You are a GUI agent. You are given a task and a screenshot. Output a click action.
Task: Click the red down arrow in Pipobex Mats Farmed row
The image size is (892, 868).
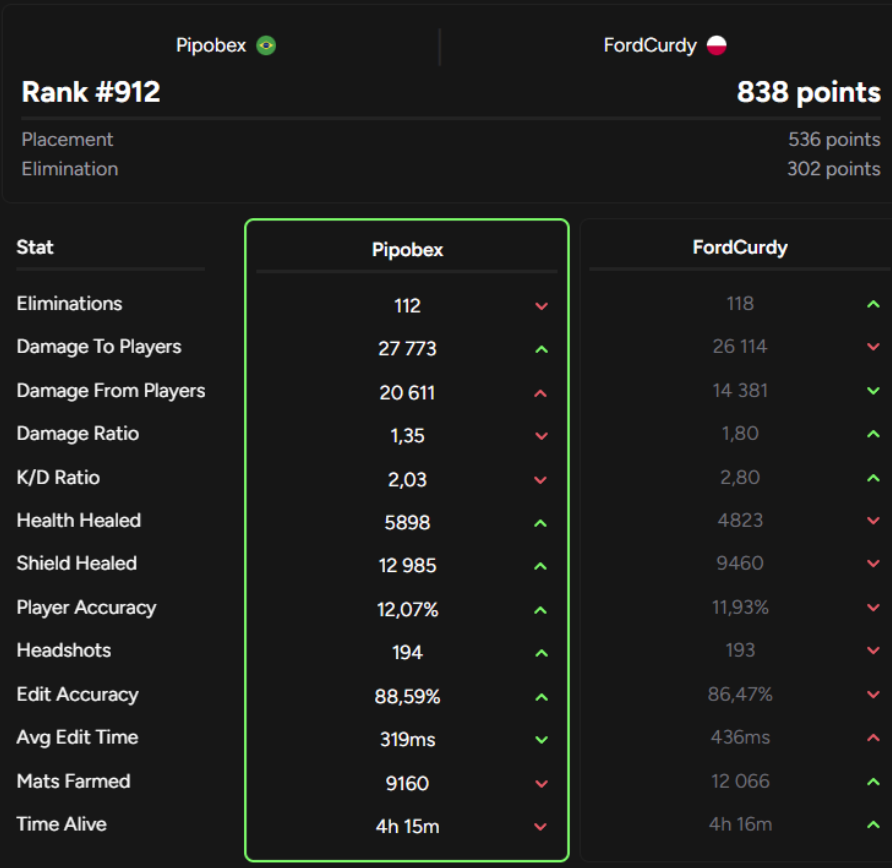click(x=541, y=784)
